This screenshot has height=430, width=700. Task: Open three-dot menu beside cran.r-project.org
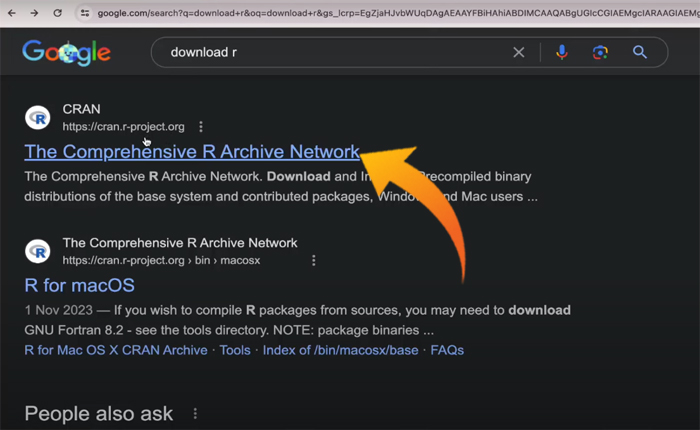(201, 127)
